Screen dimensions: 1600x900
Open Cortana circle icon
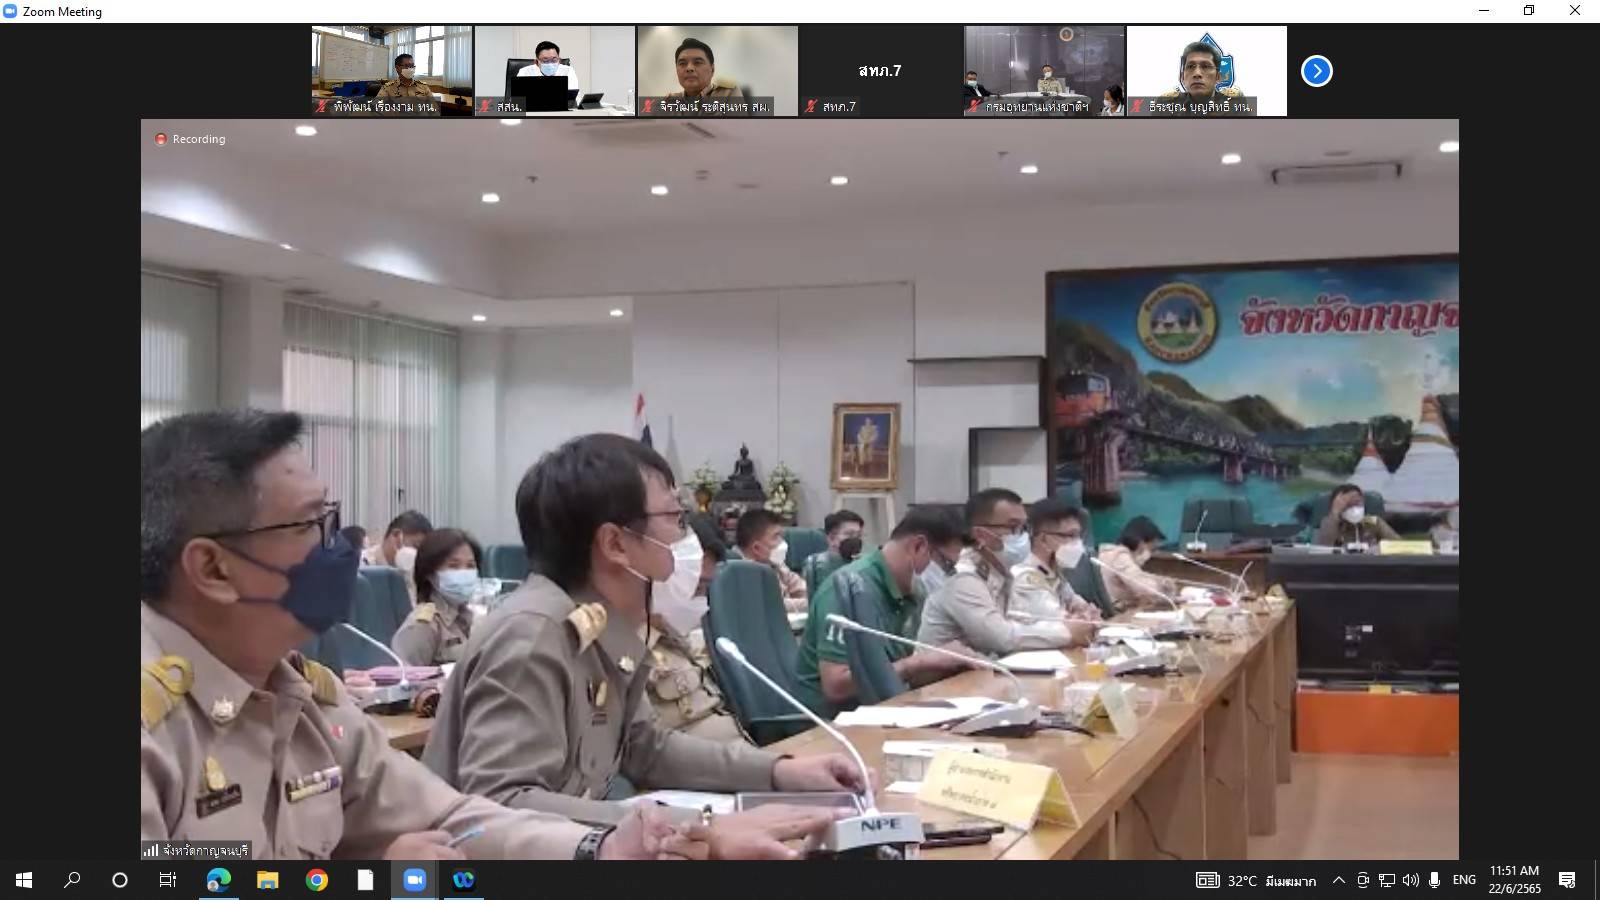point(120,880)
